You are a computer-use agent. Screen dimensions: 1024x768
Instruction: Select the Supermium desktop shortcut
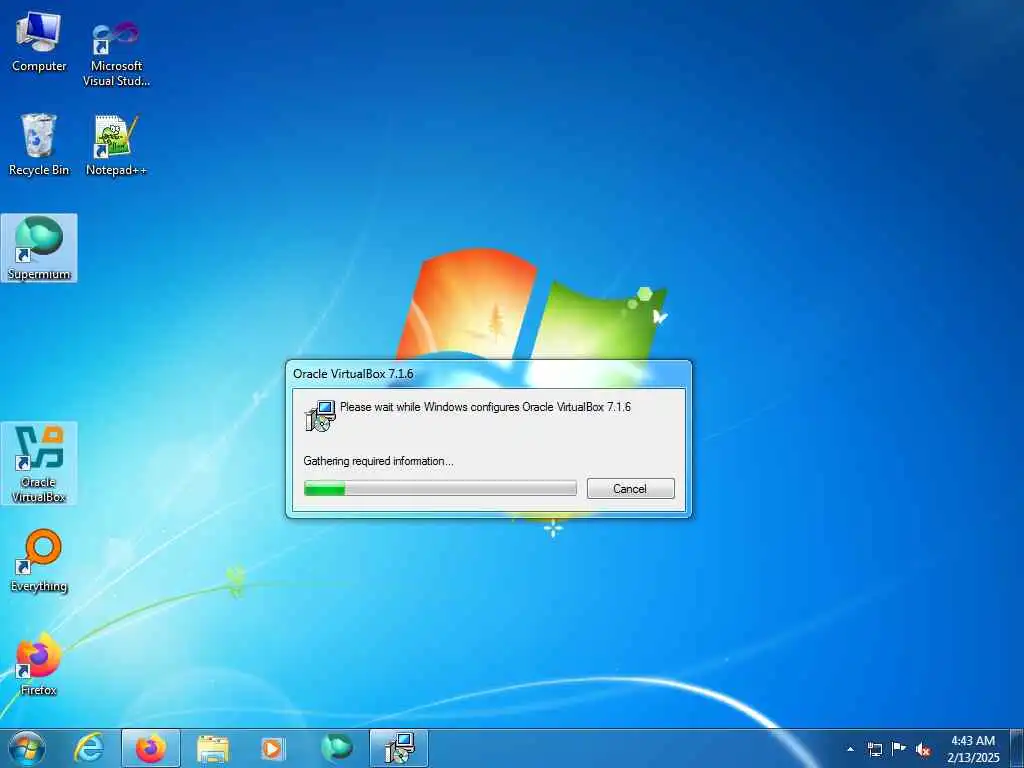point(39,248)
